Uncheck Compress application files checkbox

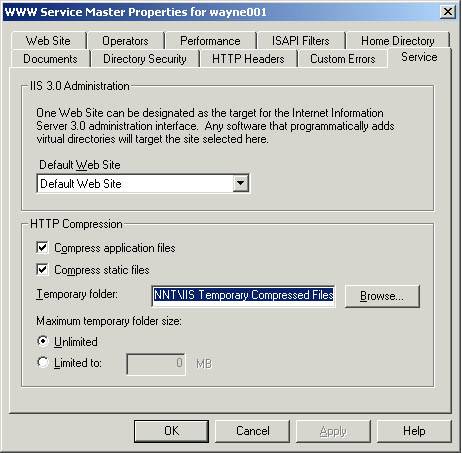[42, 248]
